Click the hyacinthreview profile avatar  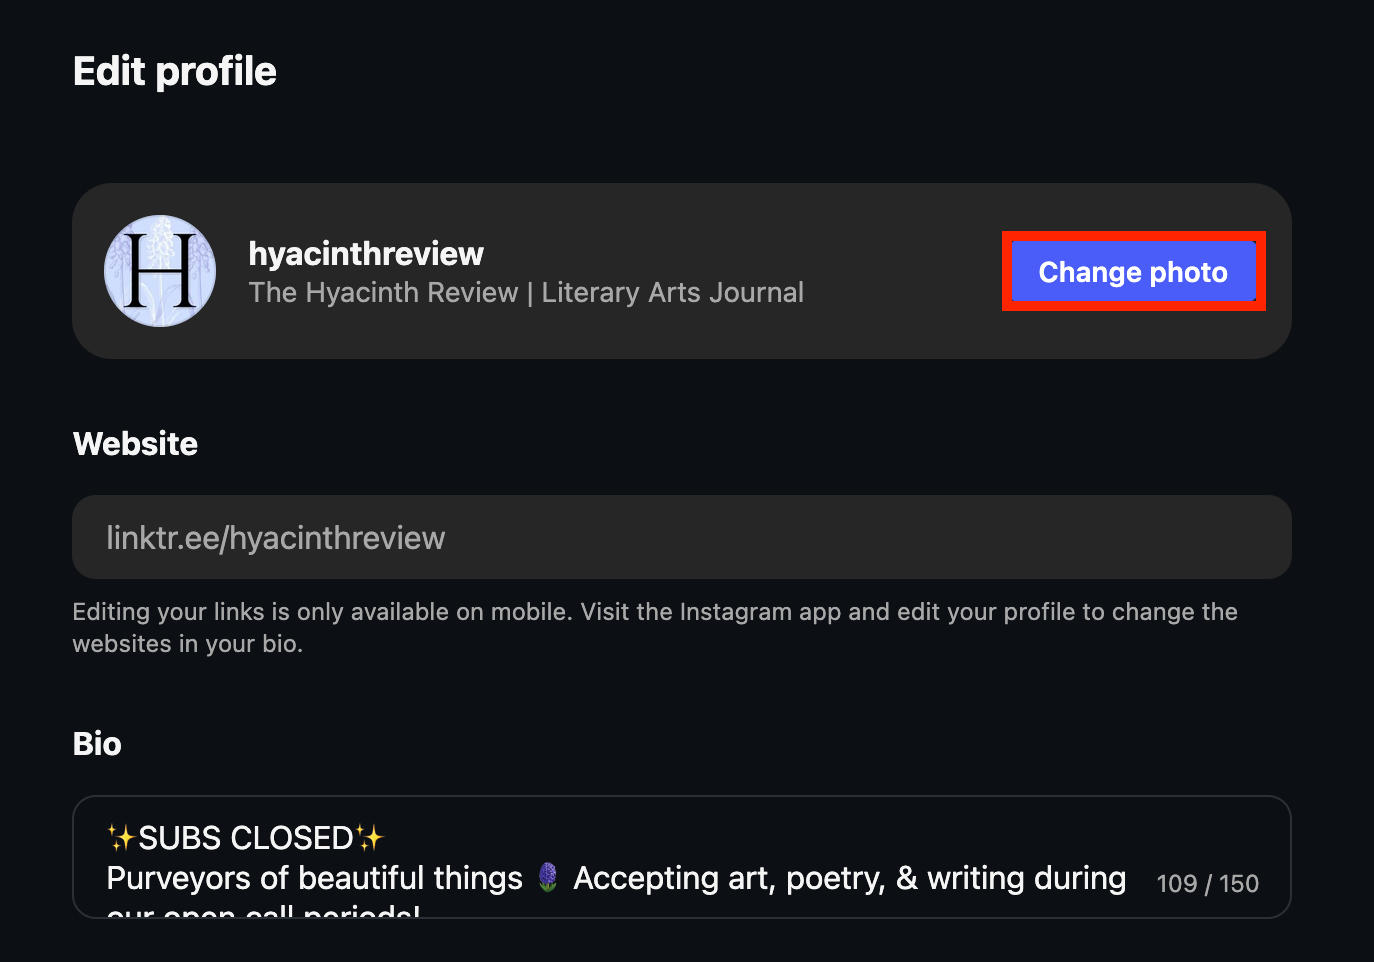160,271
